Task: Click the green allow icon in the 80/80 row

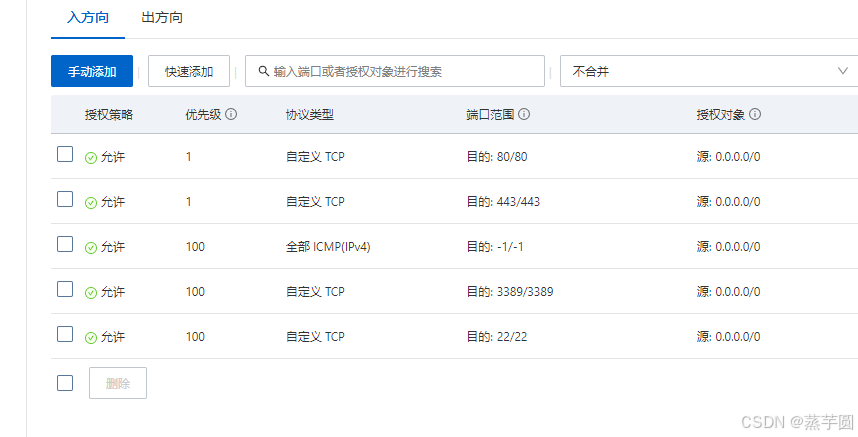Action: 91,158
